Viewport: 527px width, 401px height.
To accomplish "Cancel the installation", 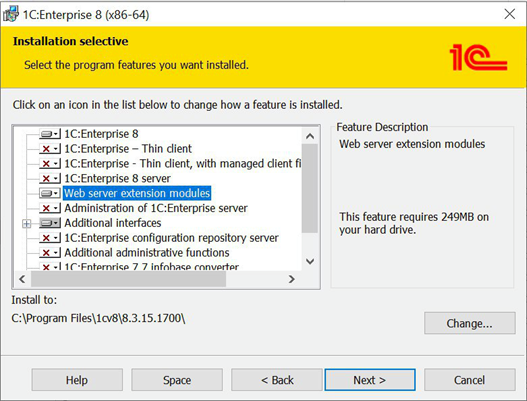I will [470, 380].
